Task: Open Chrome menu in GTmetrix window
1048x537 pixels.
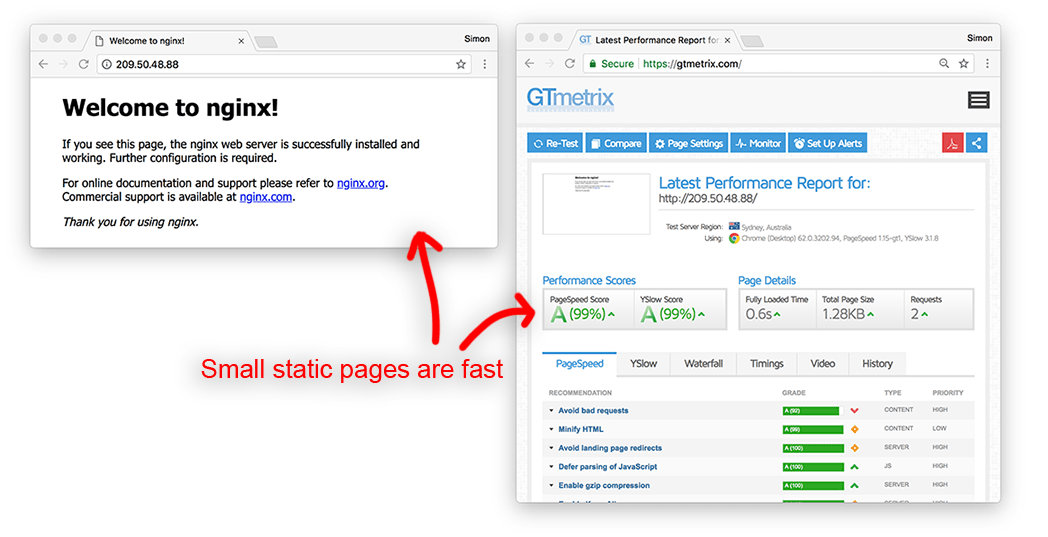Action: click(987, 64)
